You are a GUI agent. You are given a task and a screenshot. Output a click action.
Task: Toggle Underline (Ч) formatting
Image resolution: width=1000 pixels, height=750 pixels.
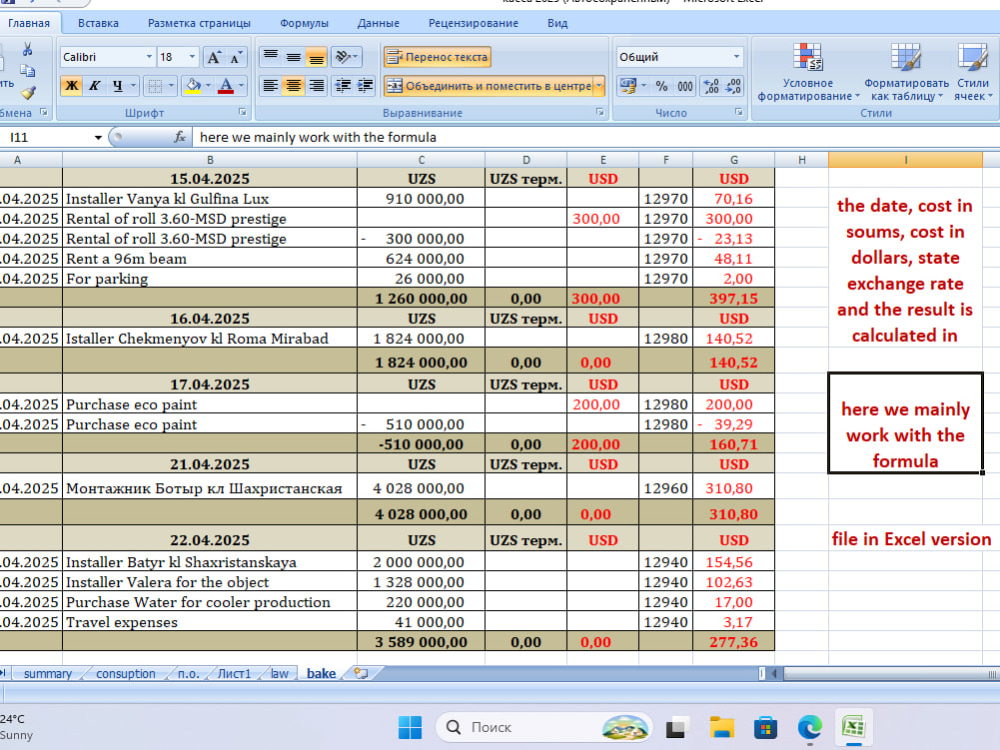tap(117, 85)
